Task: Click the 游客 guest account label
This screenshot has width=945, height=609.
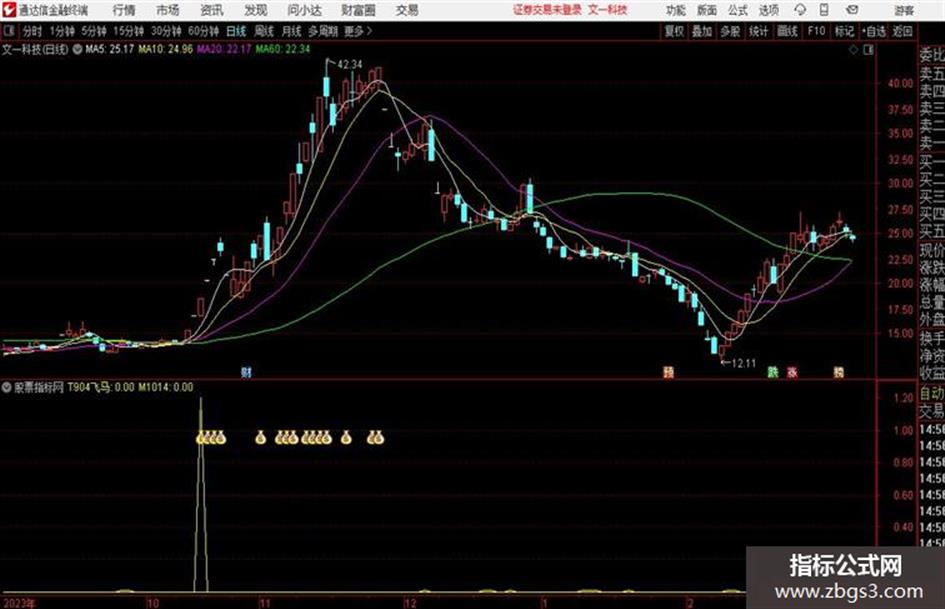Action: [903, 10]
